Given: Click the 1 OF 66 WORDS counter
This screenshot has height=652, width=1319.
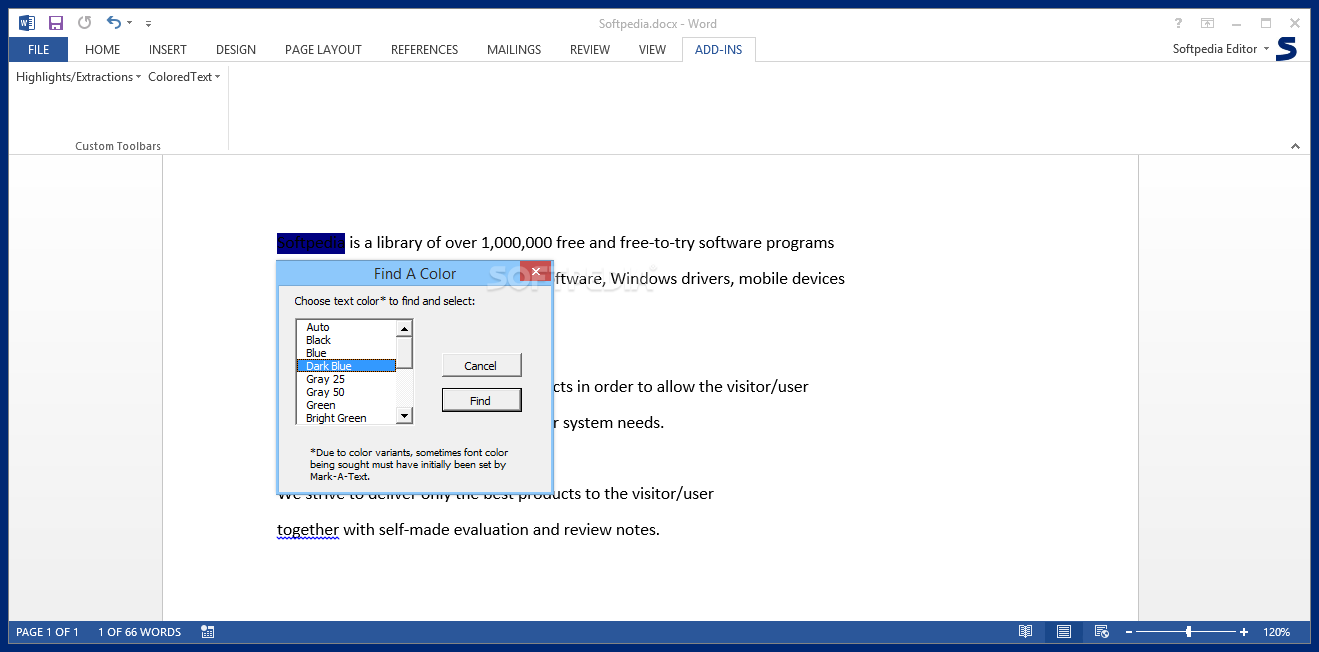Looking at the screenshot, I should click(x=140, y=632).
